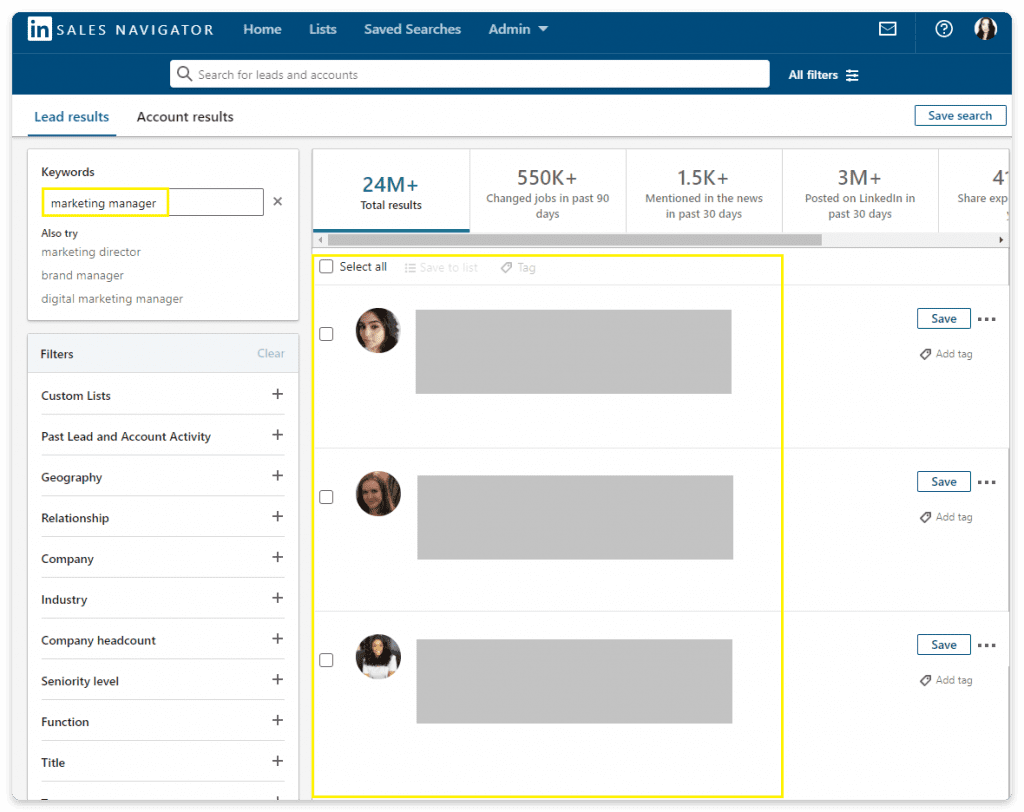Open Saved Searches in the top menu
The width and height of the screenshot is (1024, 812).
point(412,29)
